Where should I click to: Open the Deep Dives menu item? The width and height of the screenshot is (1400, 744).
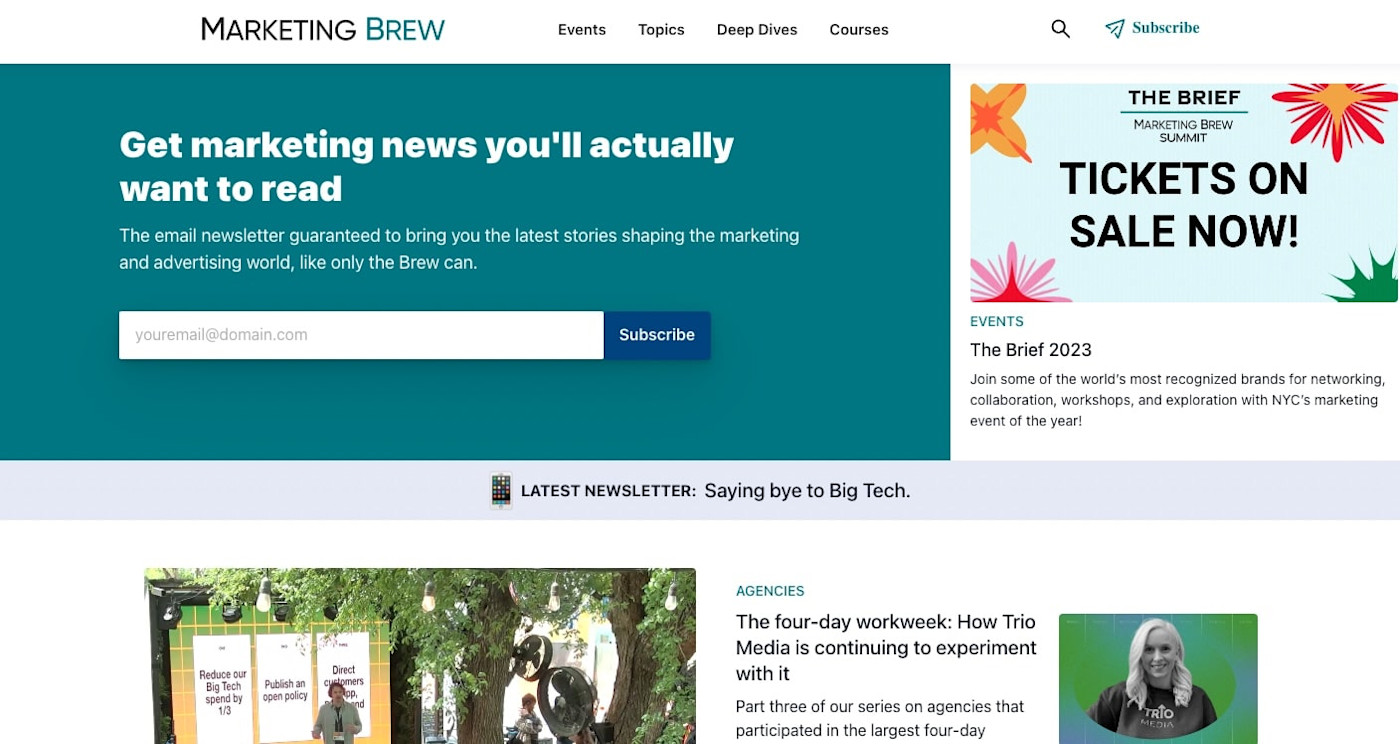tap(757, 30)
